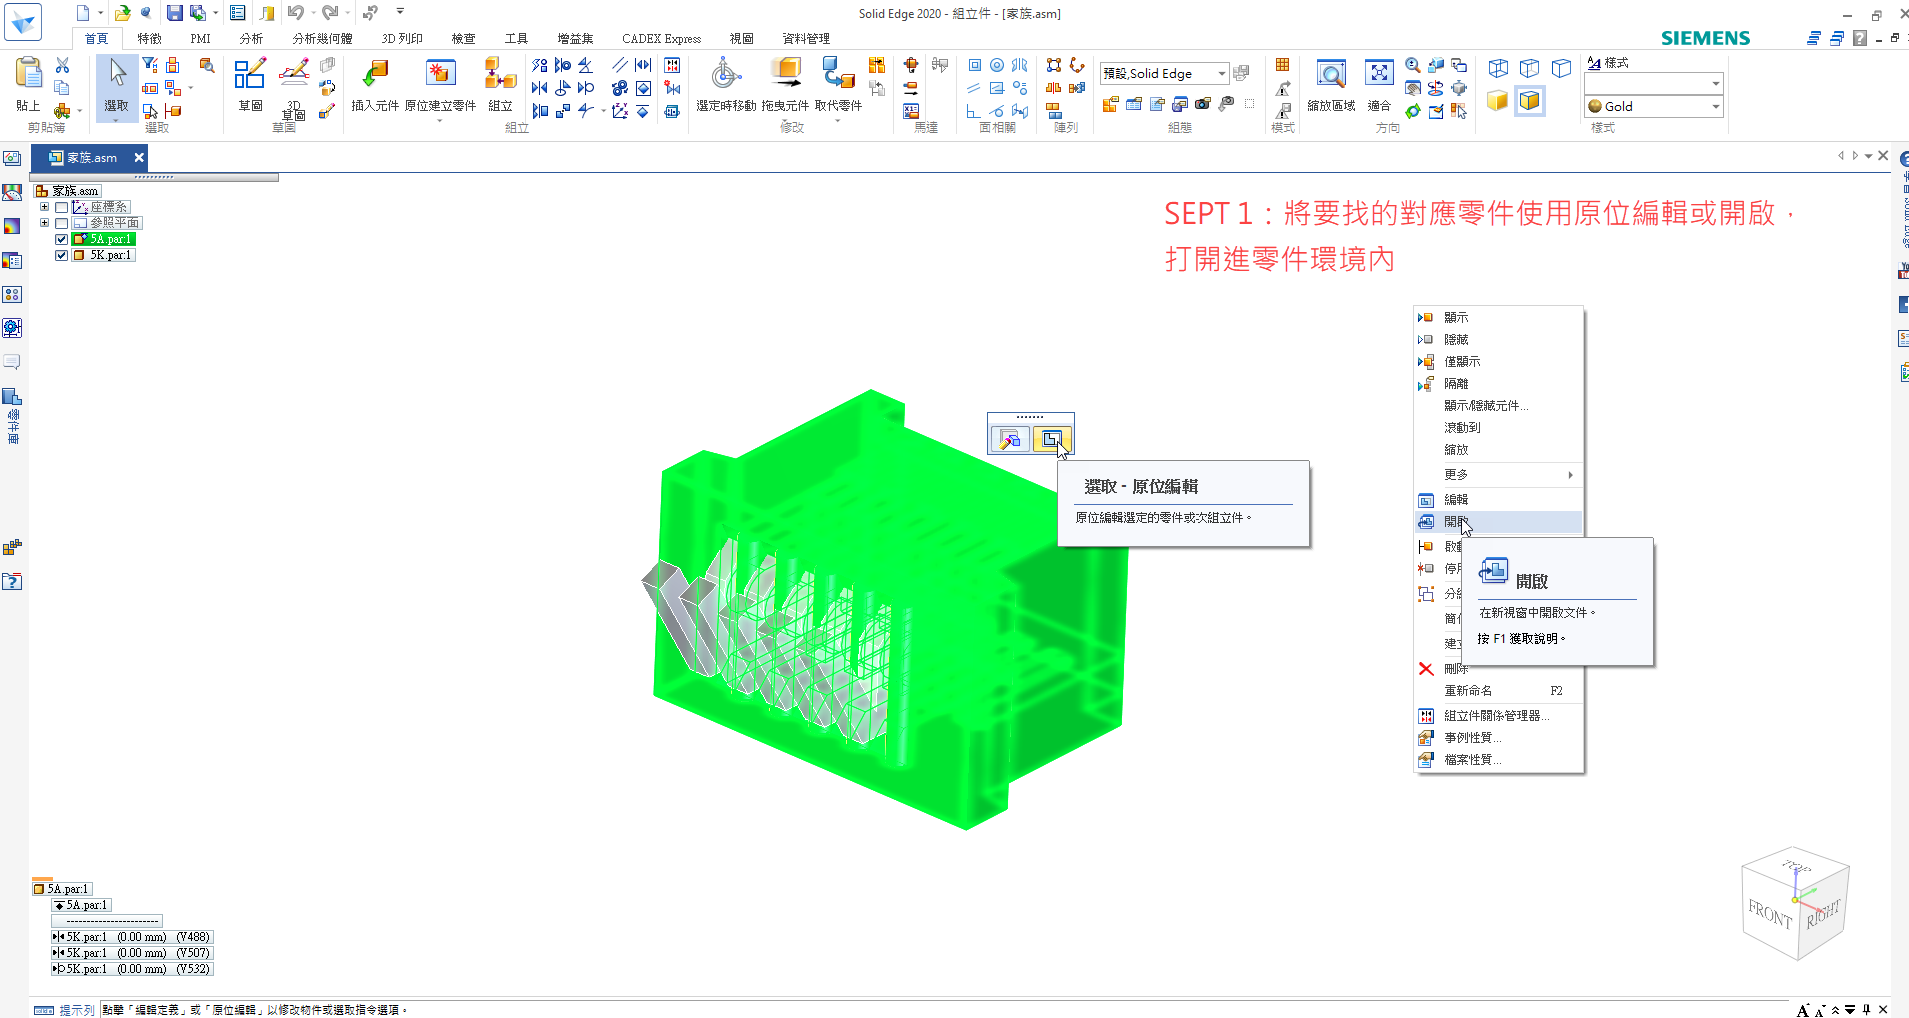The width and height of the screenshot is (1909, 1018).
Task: Click the view orientation cube
Action: point(1795,904)
